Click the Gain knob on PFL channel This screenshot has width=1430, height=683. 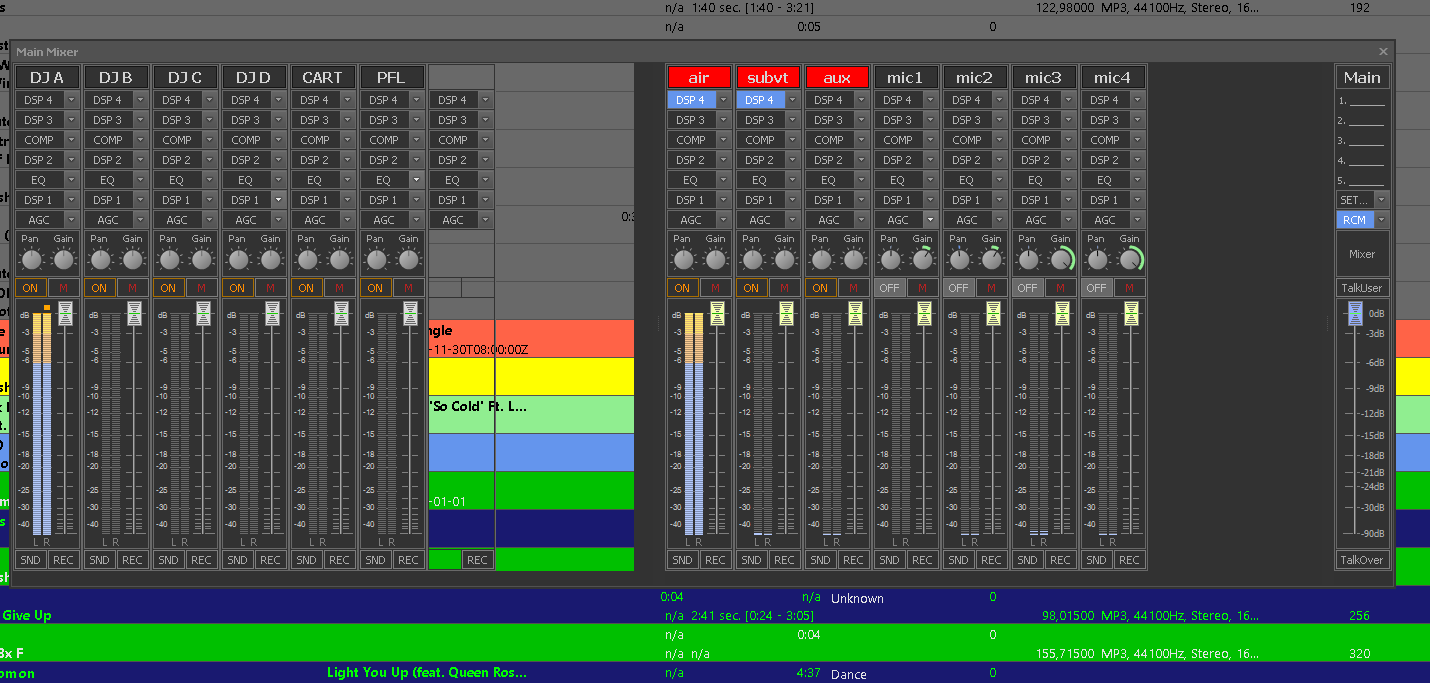pos(408,260)
